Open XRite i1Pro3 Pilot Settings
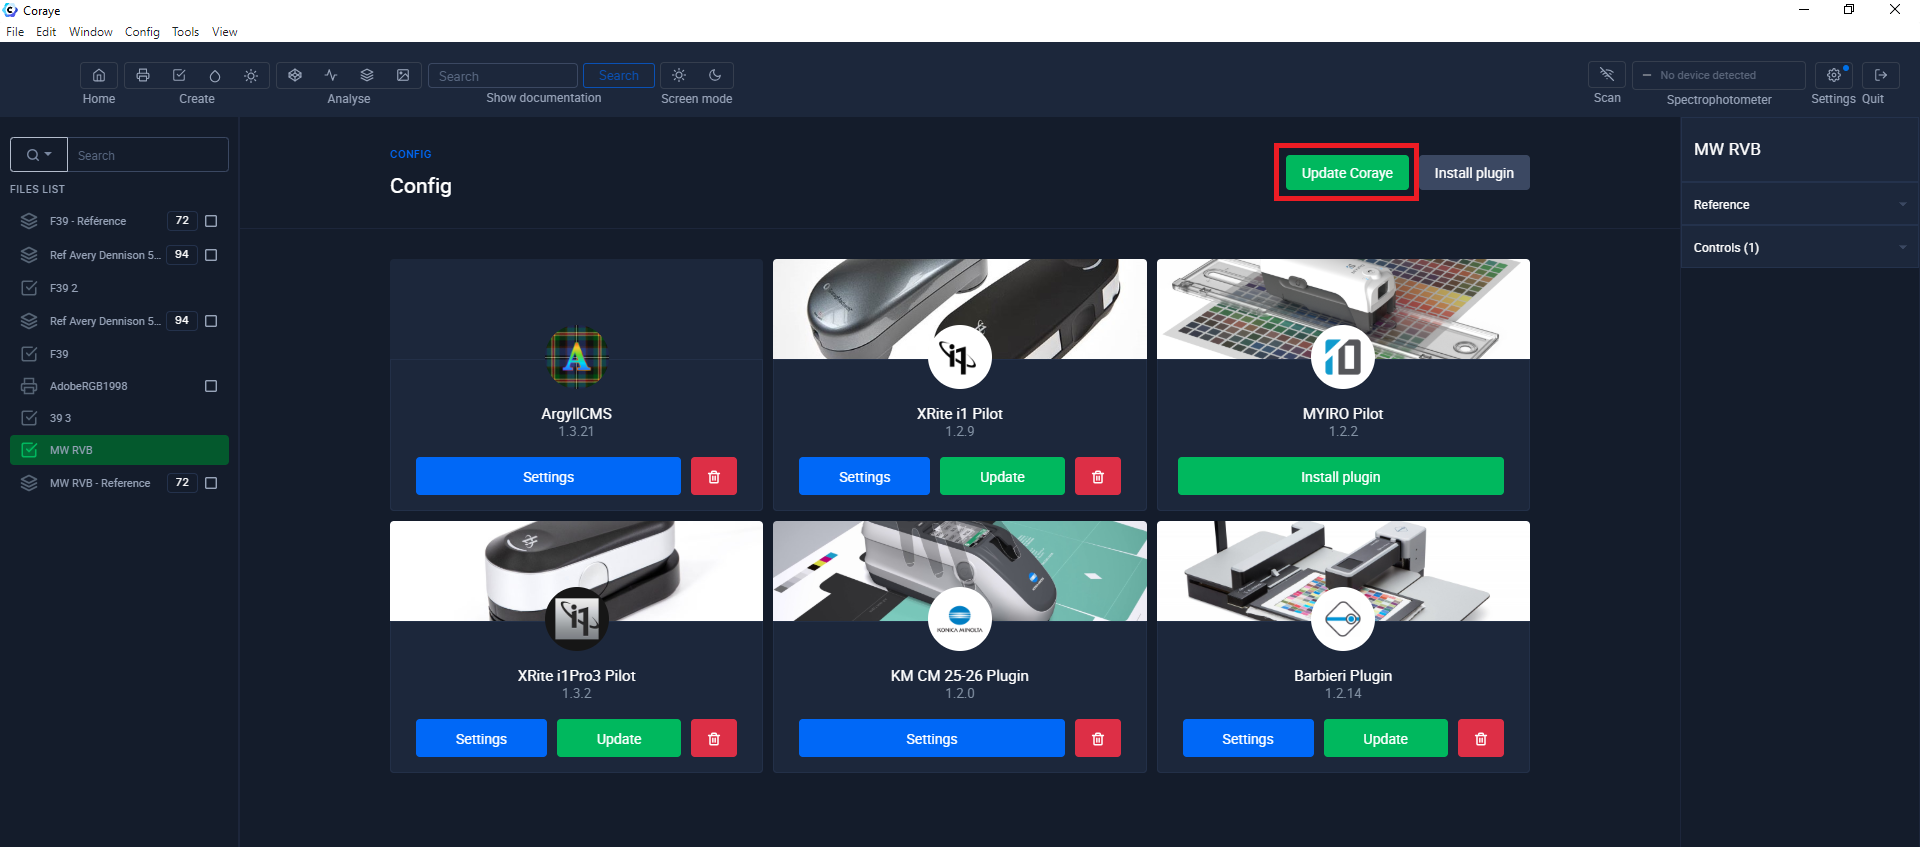The width and height of the screenshot is (1920, 847). [481, 739]
